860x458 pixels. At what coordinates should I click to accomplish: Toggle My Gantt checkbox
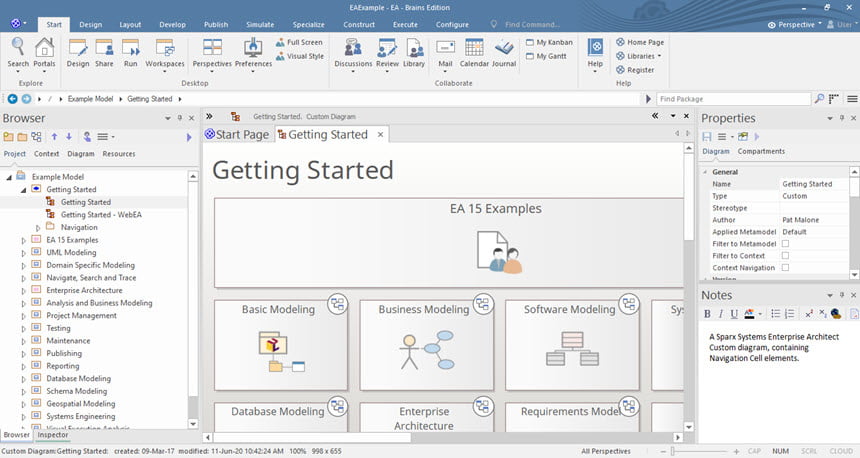530,56
